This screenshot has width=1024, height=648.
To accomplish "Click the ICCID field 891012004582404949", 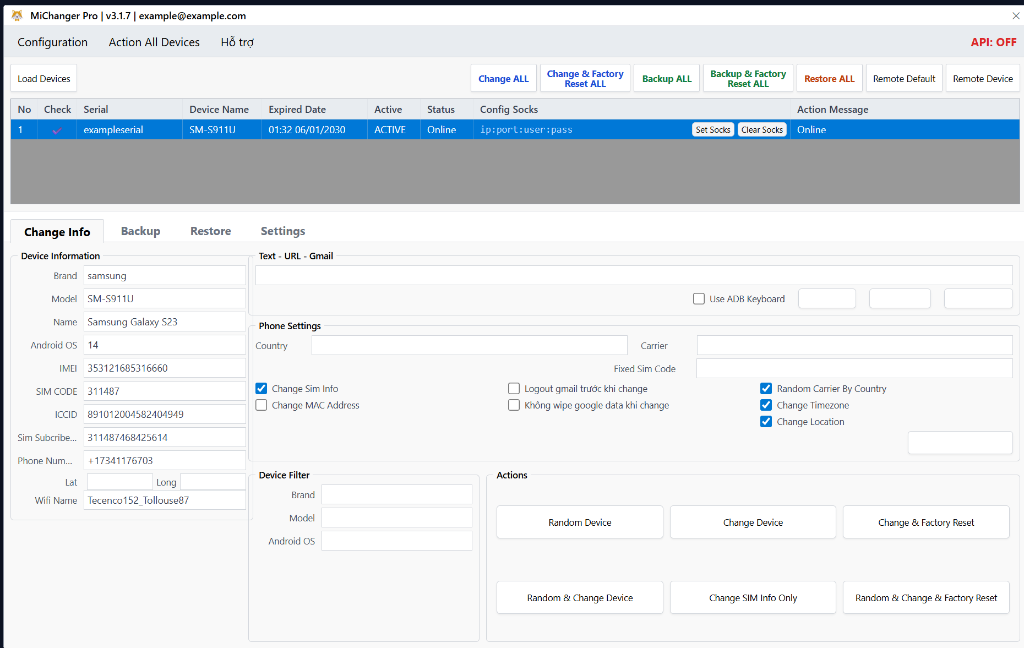I will pyautogui.click(x=164, y=414).
